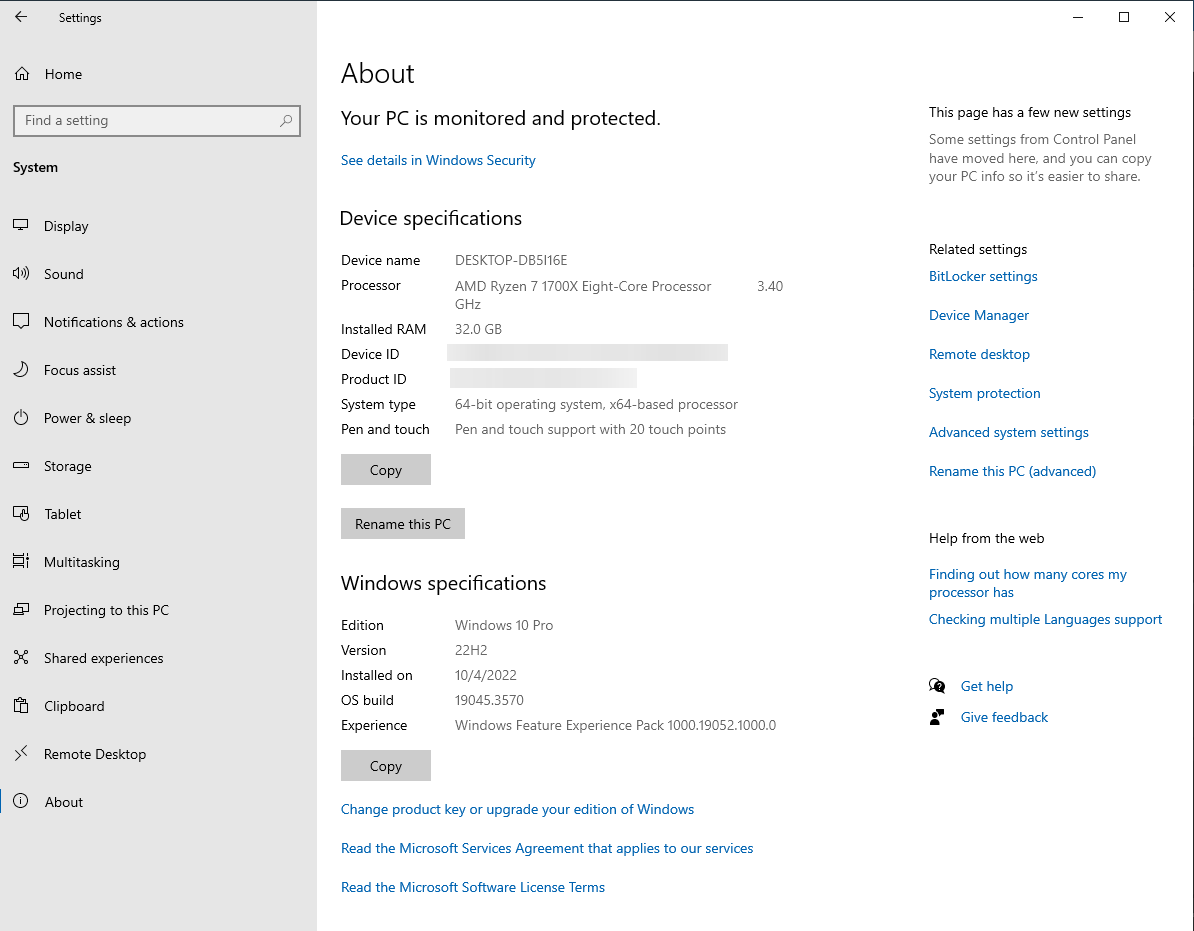Click OS build 19045.3570 value
Viewport: 1194px width, 931px height.
tap(489, 700)
